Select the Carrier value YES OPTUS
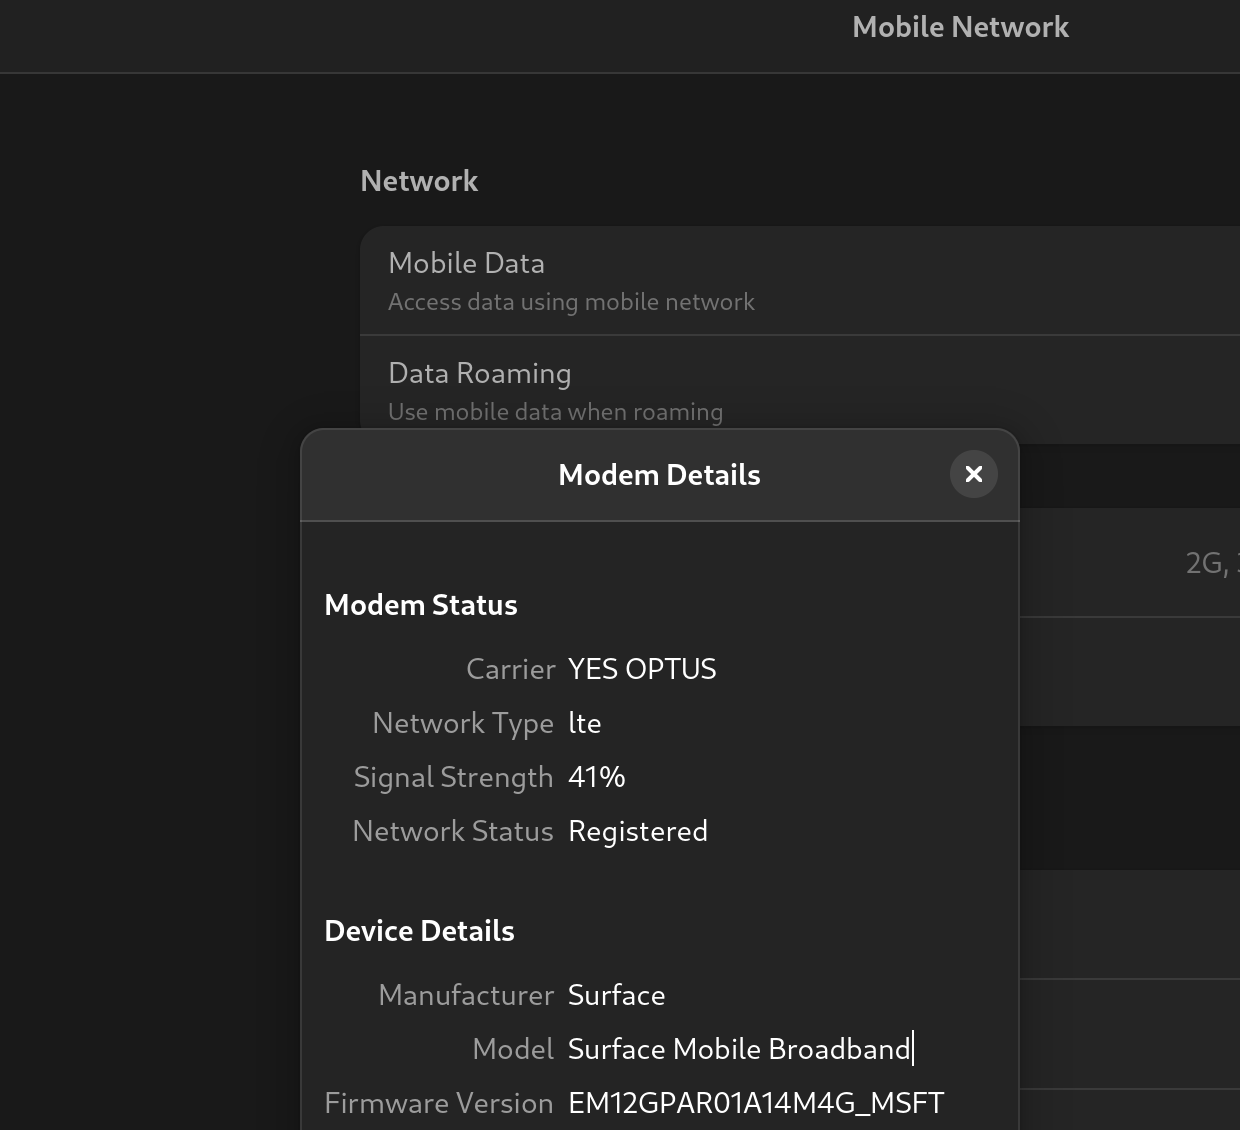This screenshot has width=1240, height=1130. point(642,668)
